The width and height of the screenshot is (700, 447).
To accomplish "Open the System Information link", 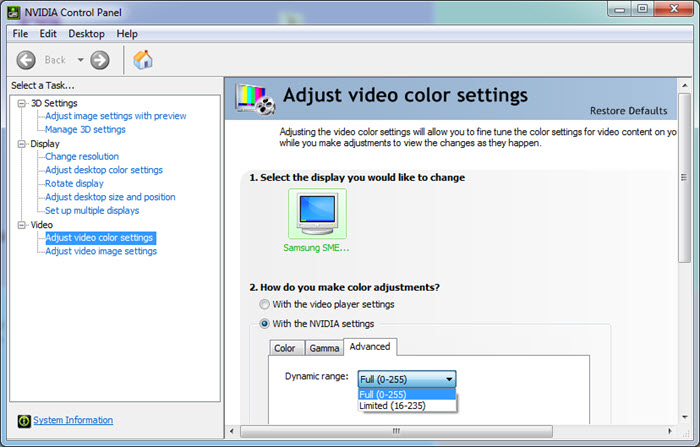I will [x=73, y=420].
